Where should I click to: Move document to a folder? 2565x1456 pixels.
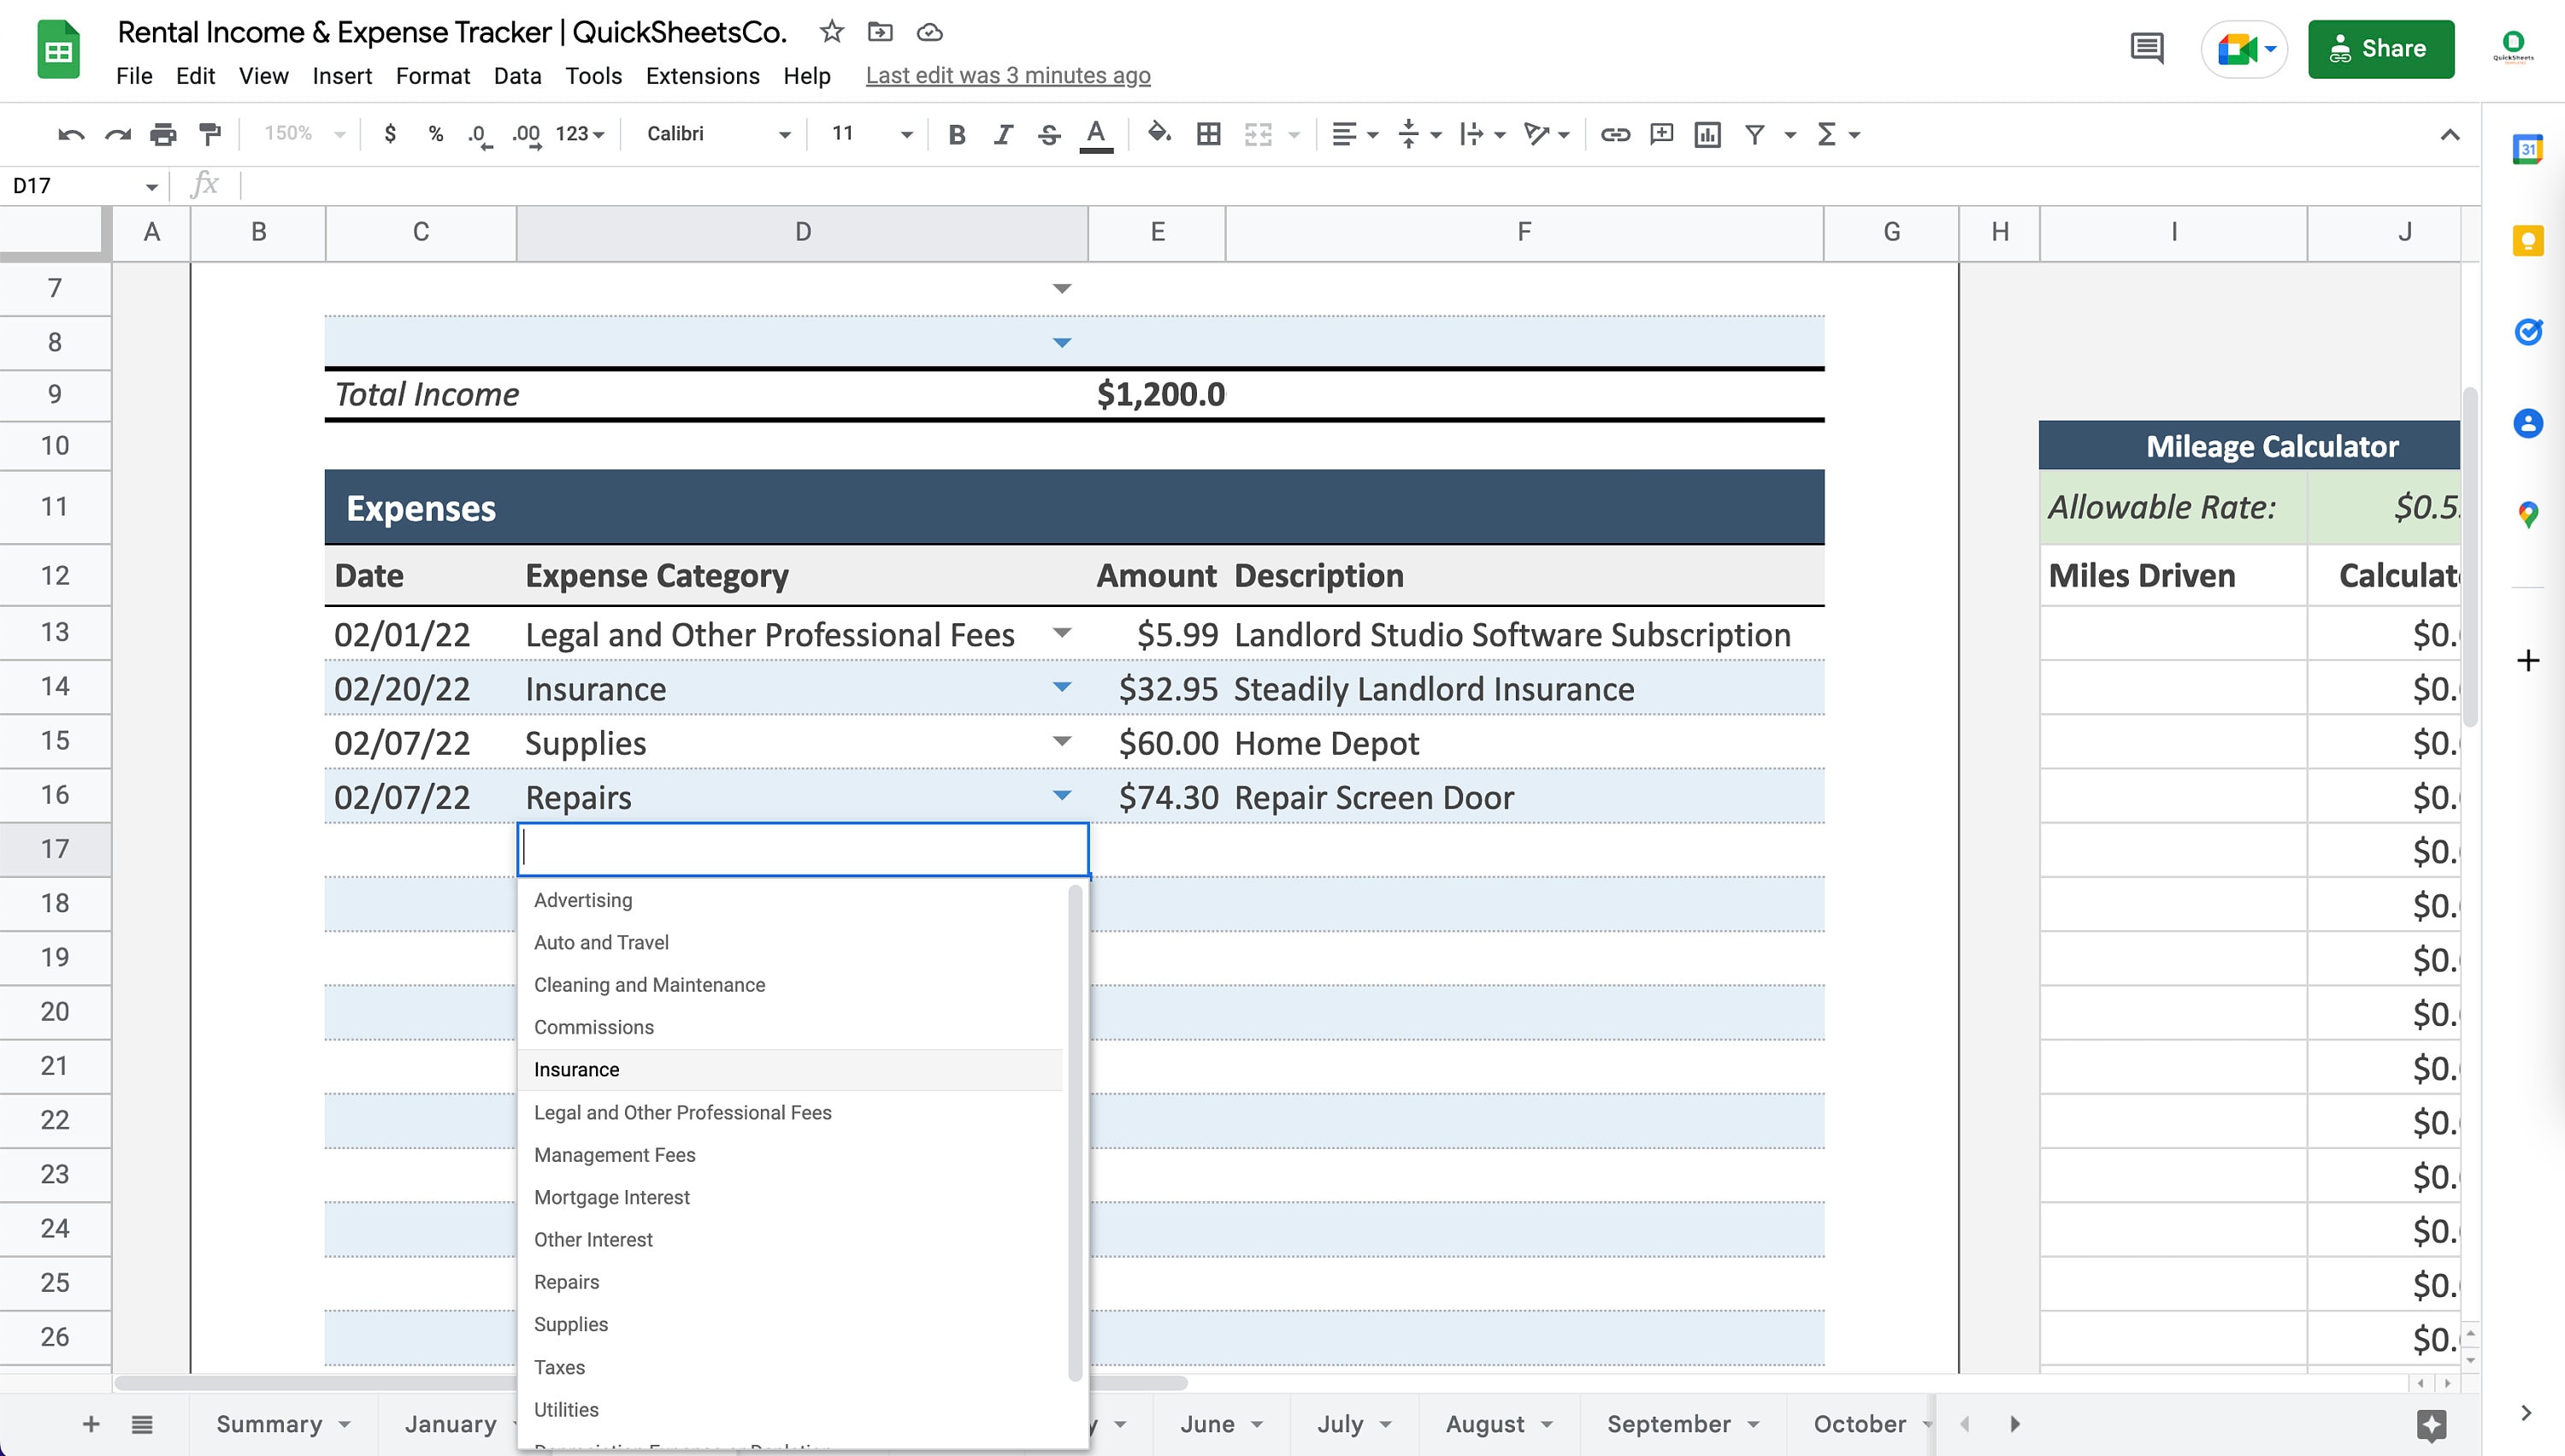[880, 32]
